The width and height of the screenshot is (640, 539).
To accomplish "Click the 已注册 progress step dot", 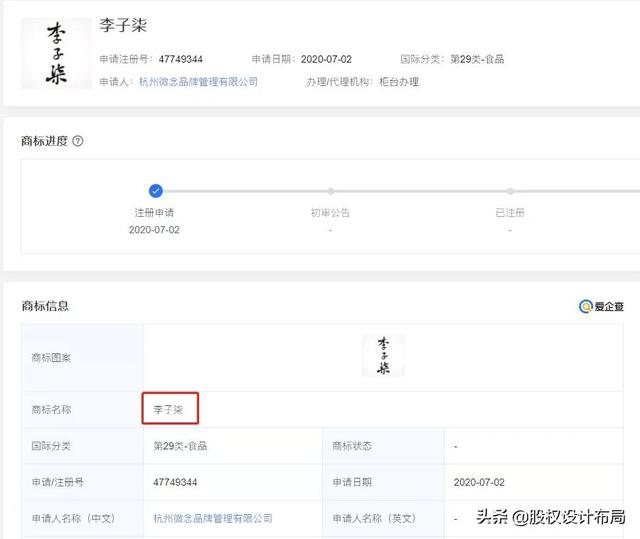I will 510,191.
